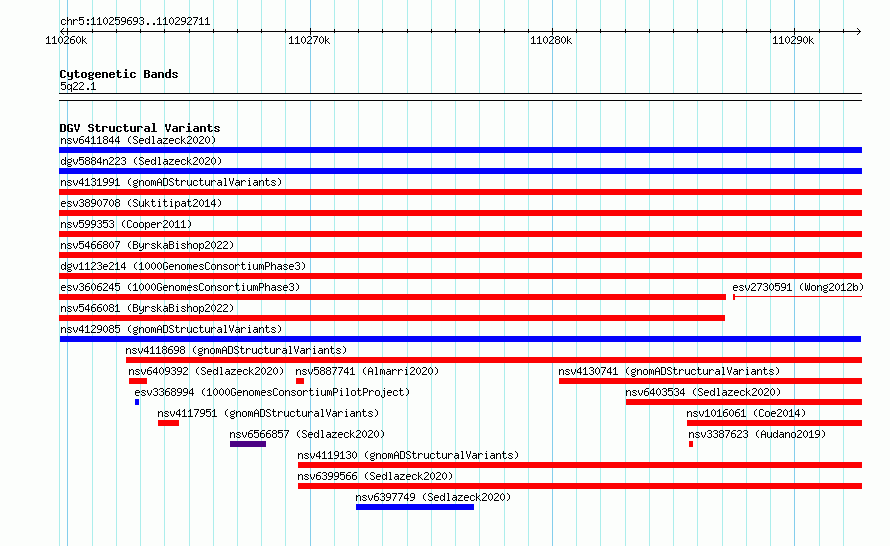The image size is (890, 546).
Task: Select the Cytogenetic Bands track title
Action: click(x=119, y=74)
